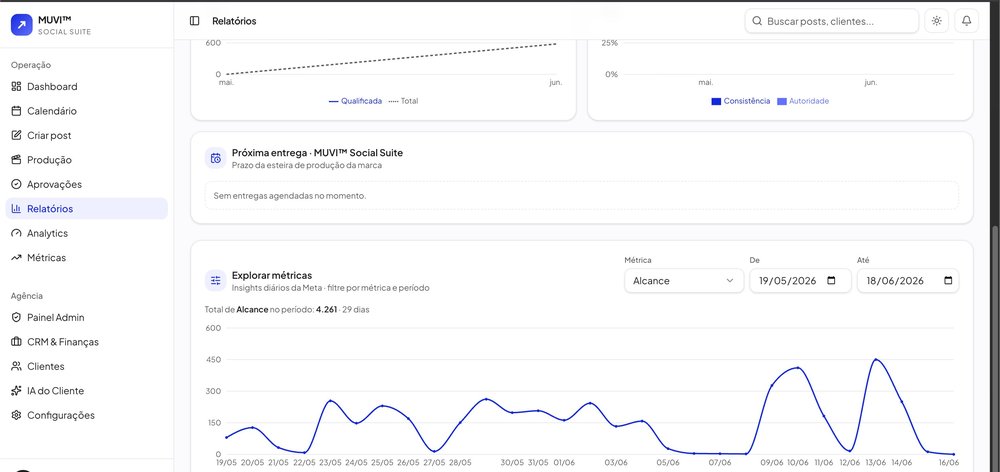Go to Calendário in the sidebar
Image resolution: width=1000 pixels, height=472 pixels.
pos(87,111)
